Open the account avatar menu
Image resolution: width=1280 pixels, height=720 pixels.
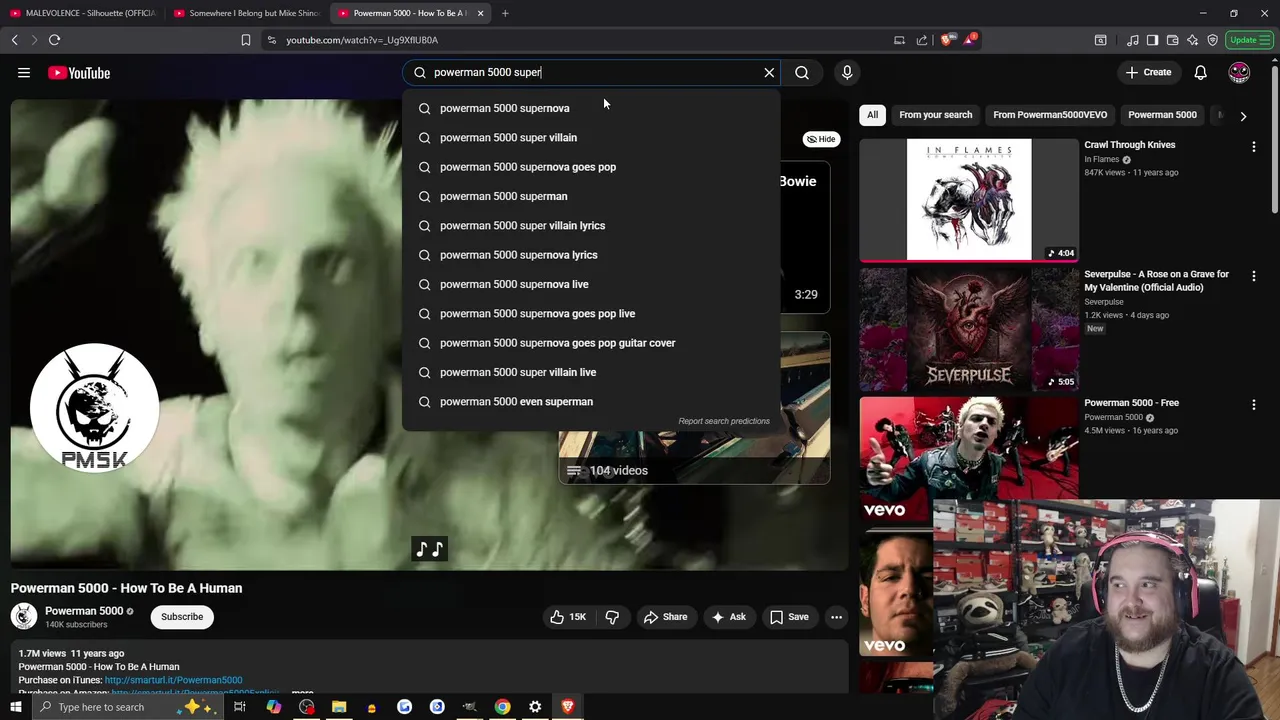pos(1239,72)
